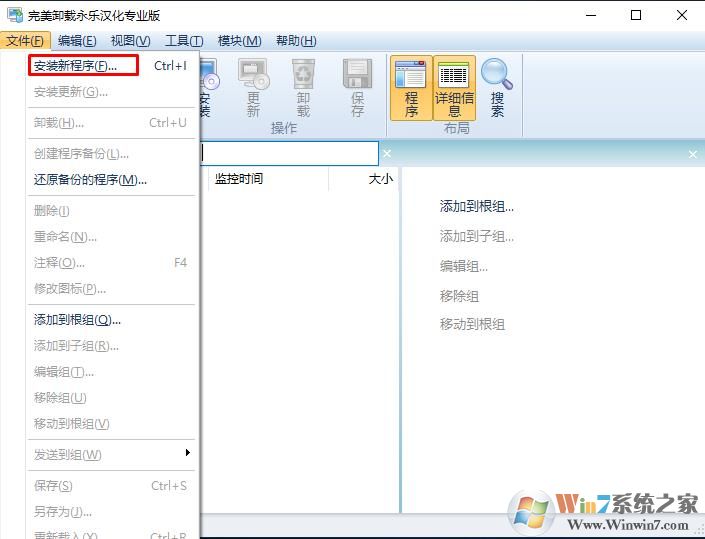This screenshot has width=705, height=539.
Task: Click the 更新 (Update) toolbar icon
Action: (253, 87)
